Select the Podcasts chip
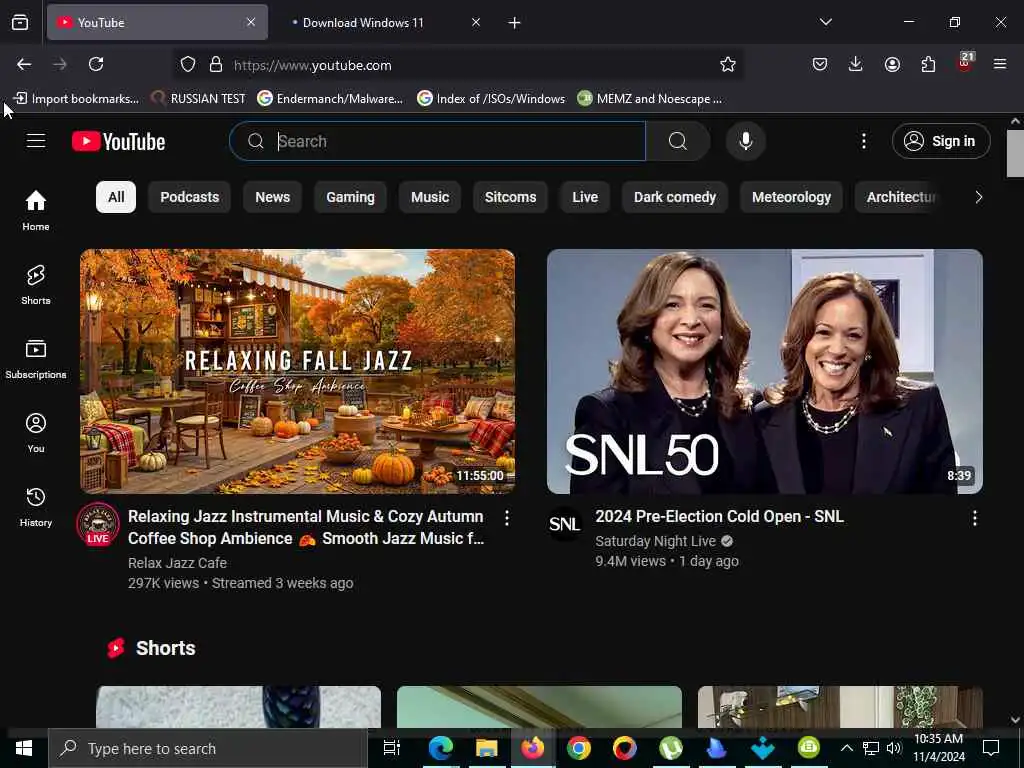Image resolution: width=1024 pixels, height=768 pixels. [189, 197]
